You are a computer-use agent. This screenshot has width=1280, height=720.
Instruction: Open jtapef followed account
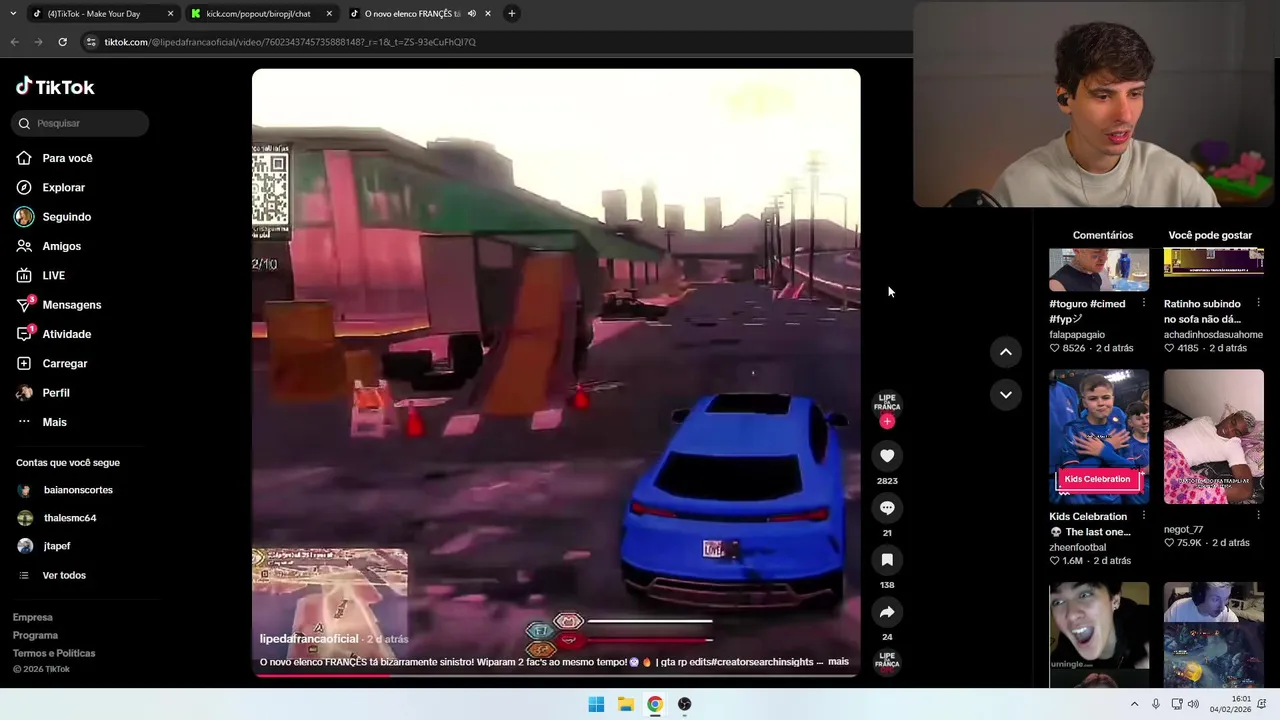click(57, 546)
